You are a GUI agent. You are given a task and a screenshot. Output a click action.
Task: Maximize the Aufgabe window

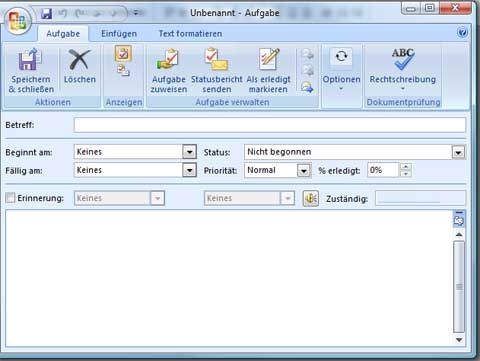coord(430,8)
